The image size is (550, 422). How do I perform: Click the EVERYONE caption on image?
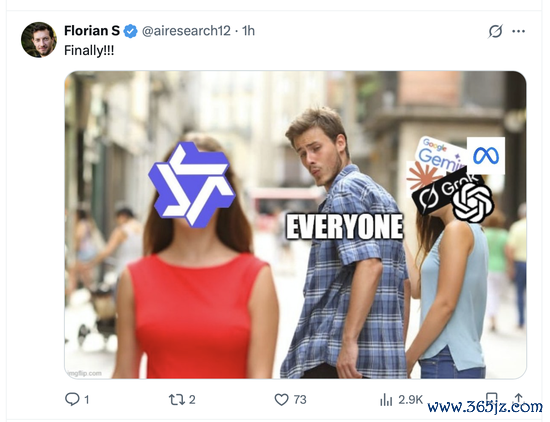click(344, 227)
